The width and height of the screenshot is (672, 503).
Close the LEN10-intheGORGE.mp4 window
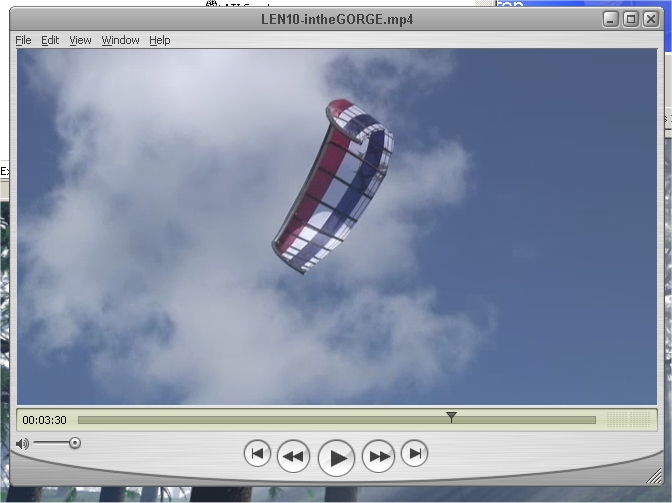649,19
